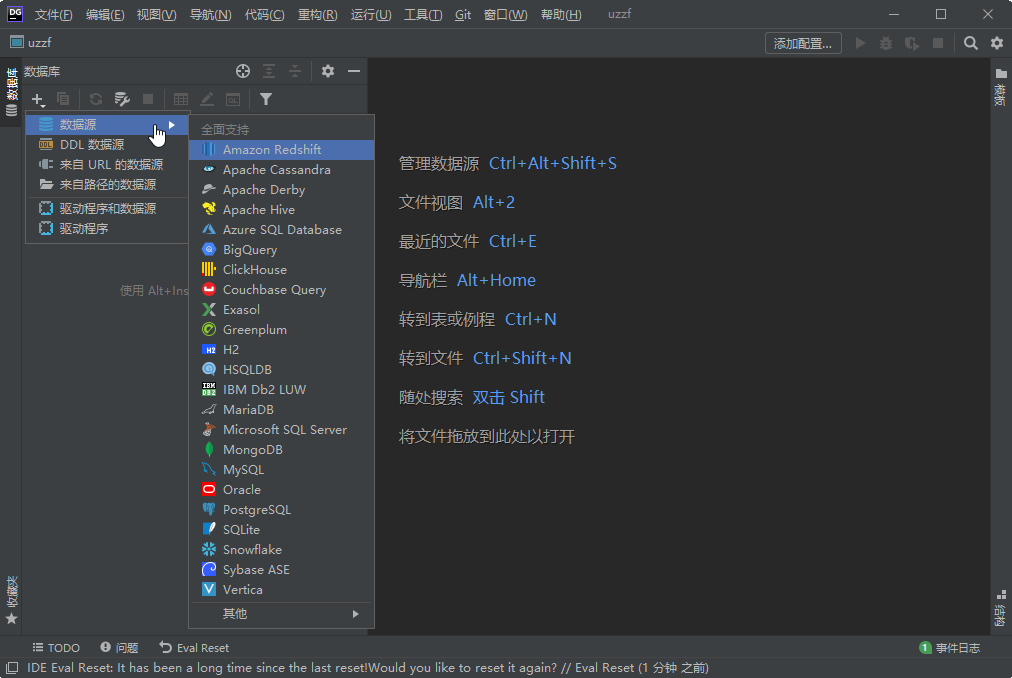Choose Microsoft SQL Server data source
Image resolution: width=1012 pixels, height=678 pixels.
tap(281, 430)
